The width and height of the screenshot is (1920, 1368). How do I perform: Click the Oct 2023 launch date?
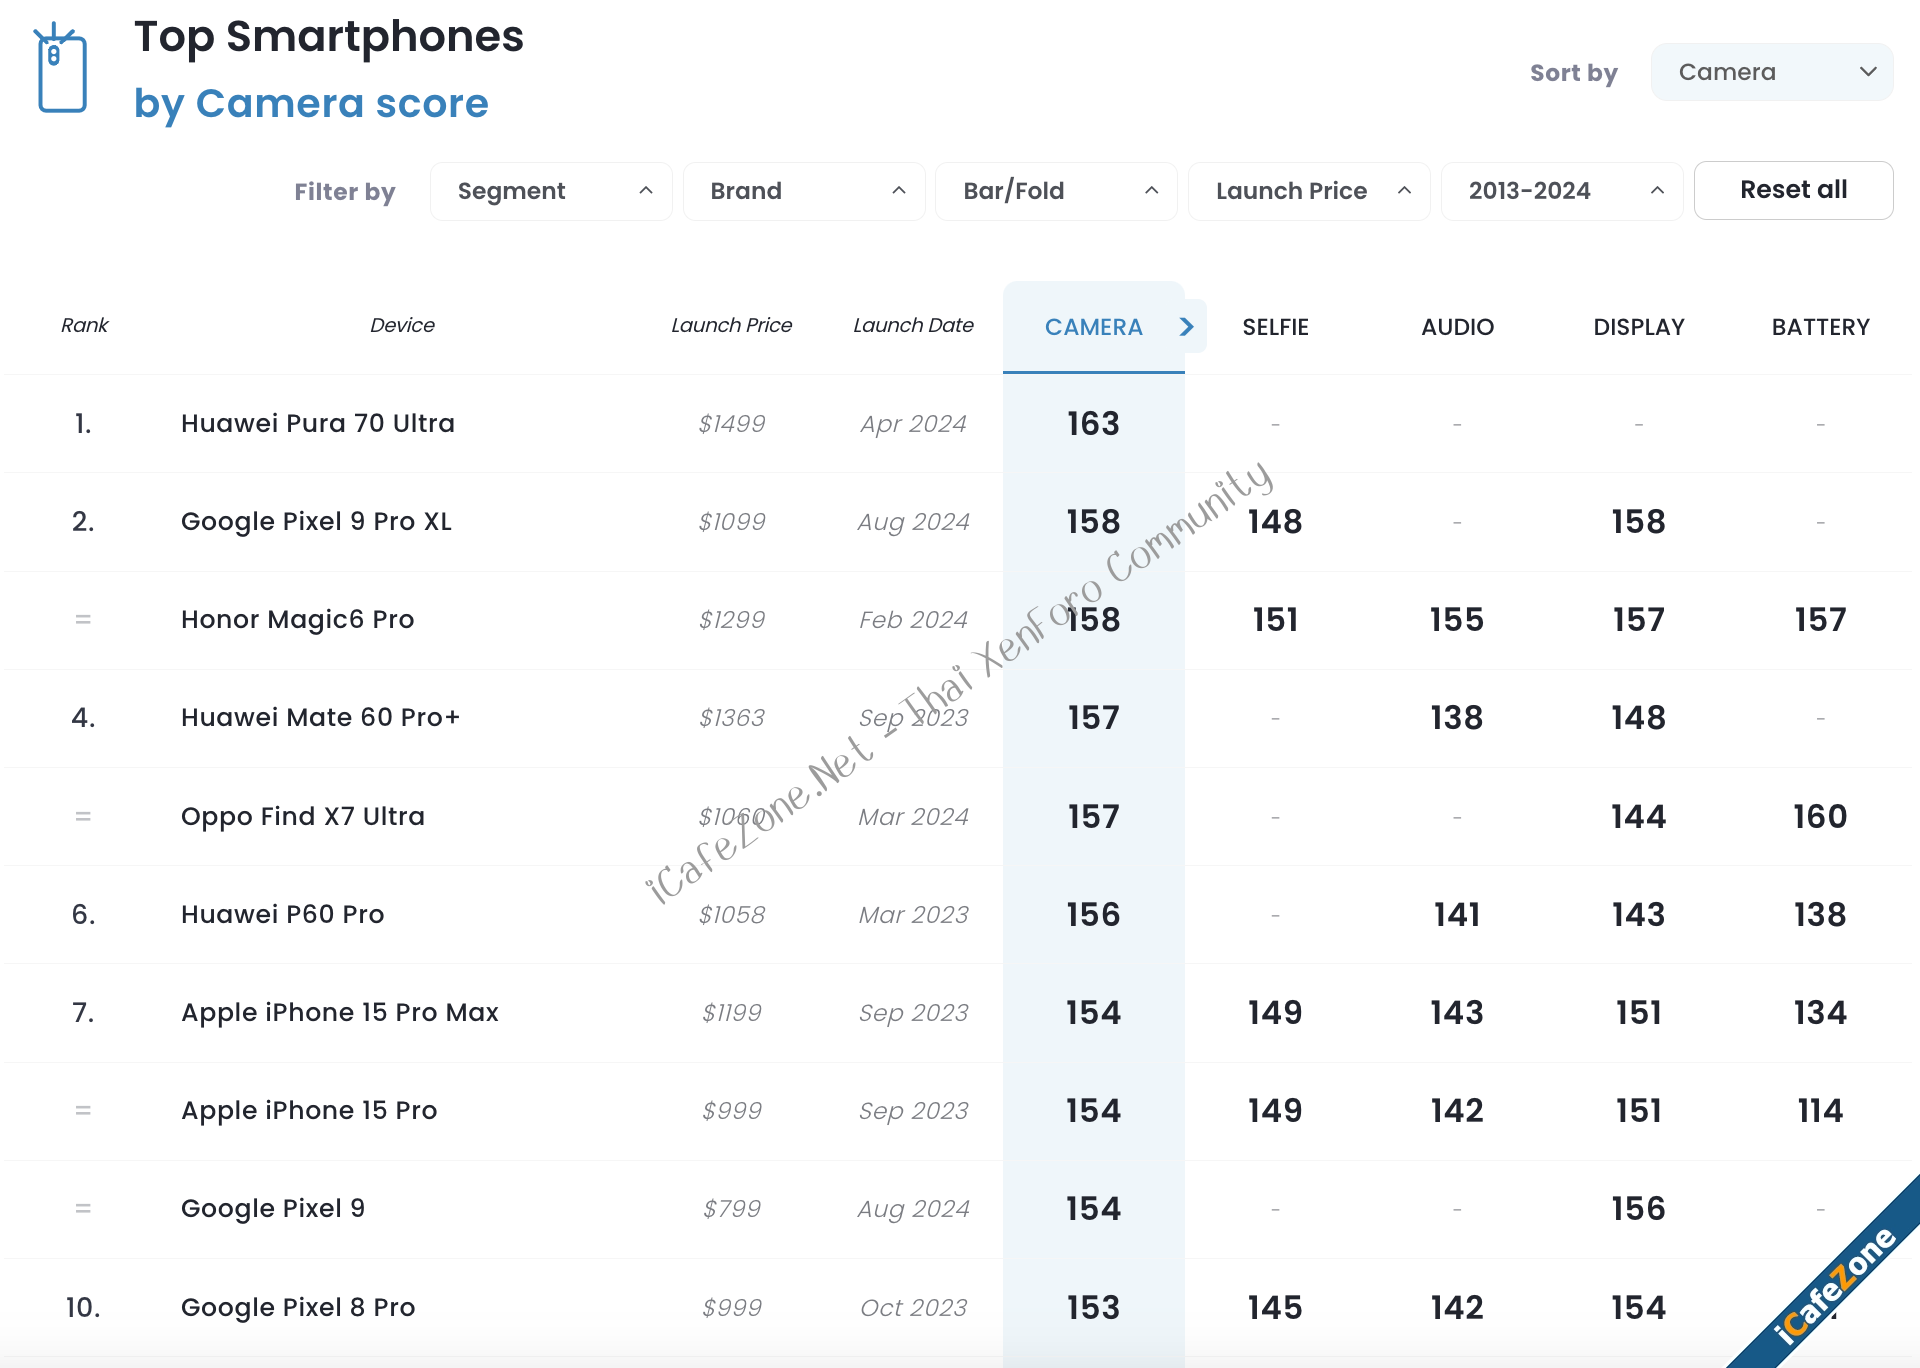[913, 1307]
